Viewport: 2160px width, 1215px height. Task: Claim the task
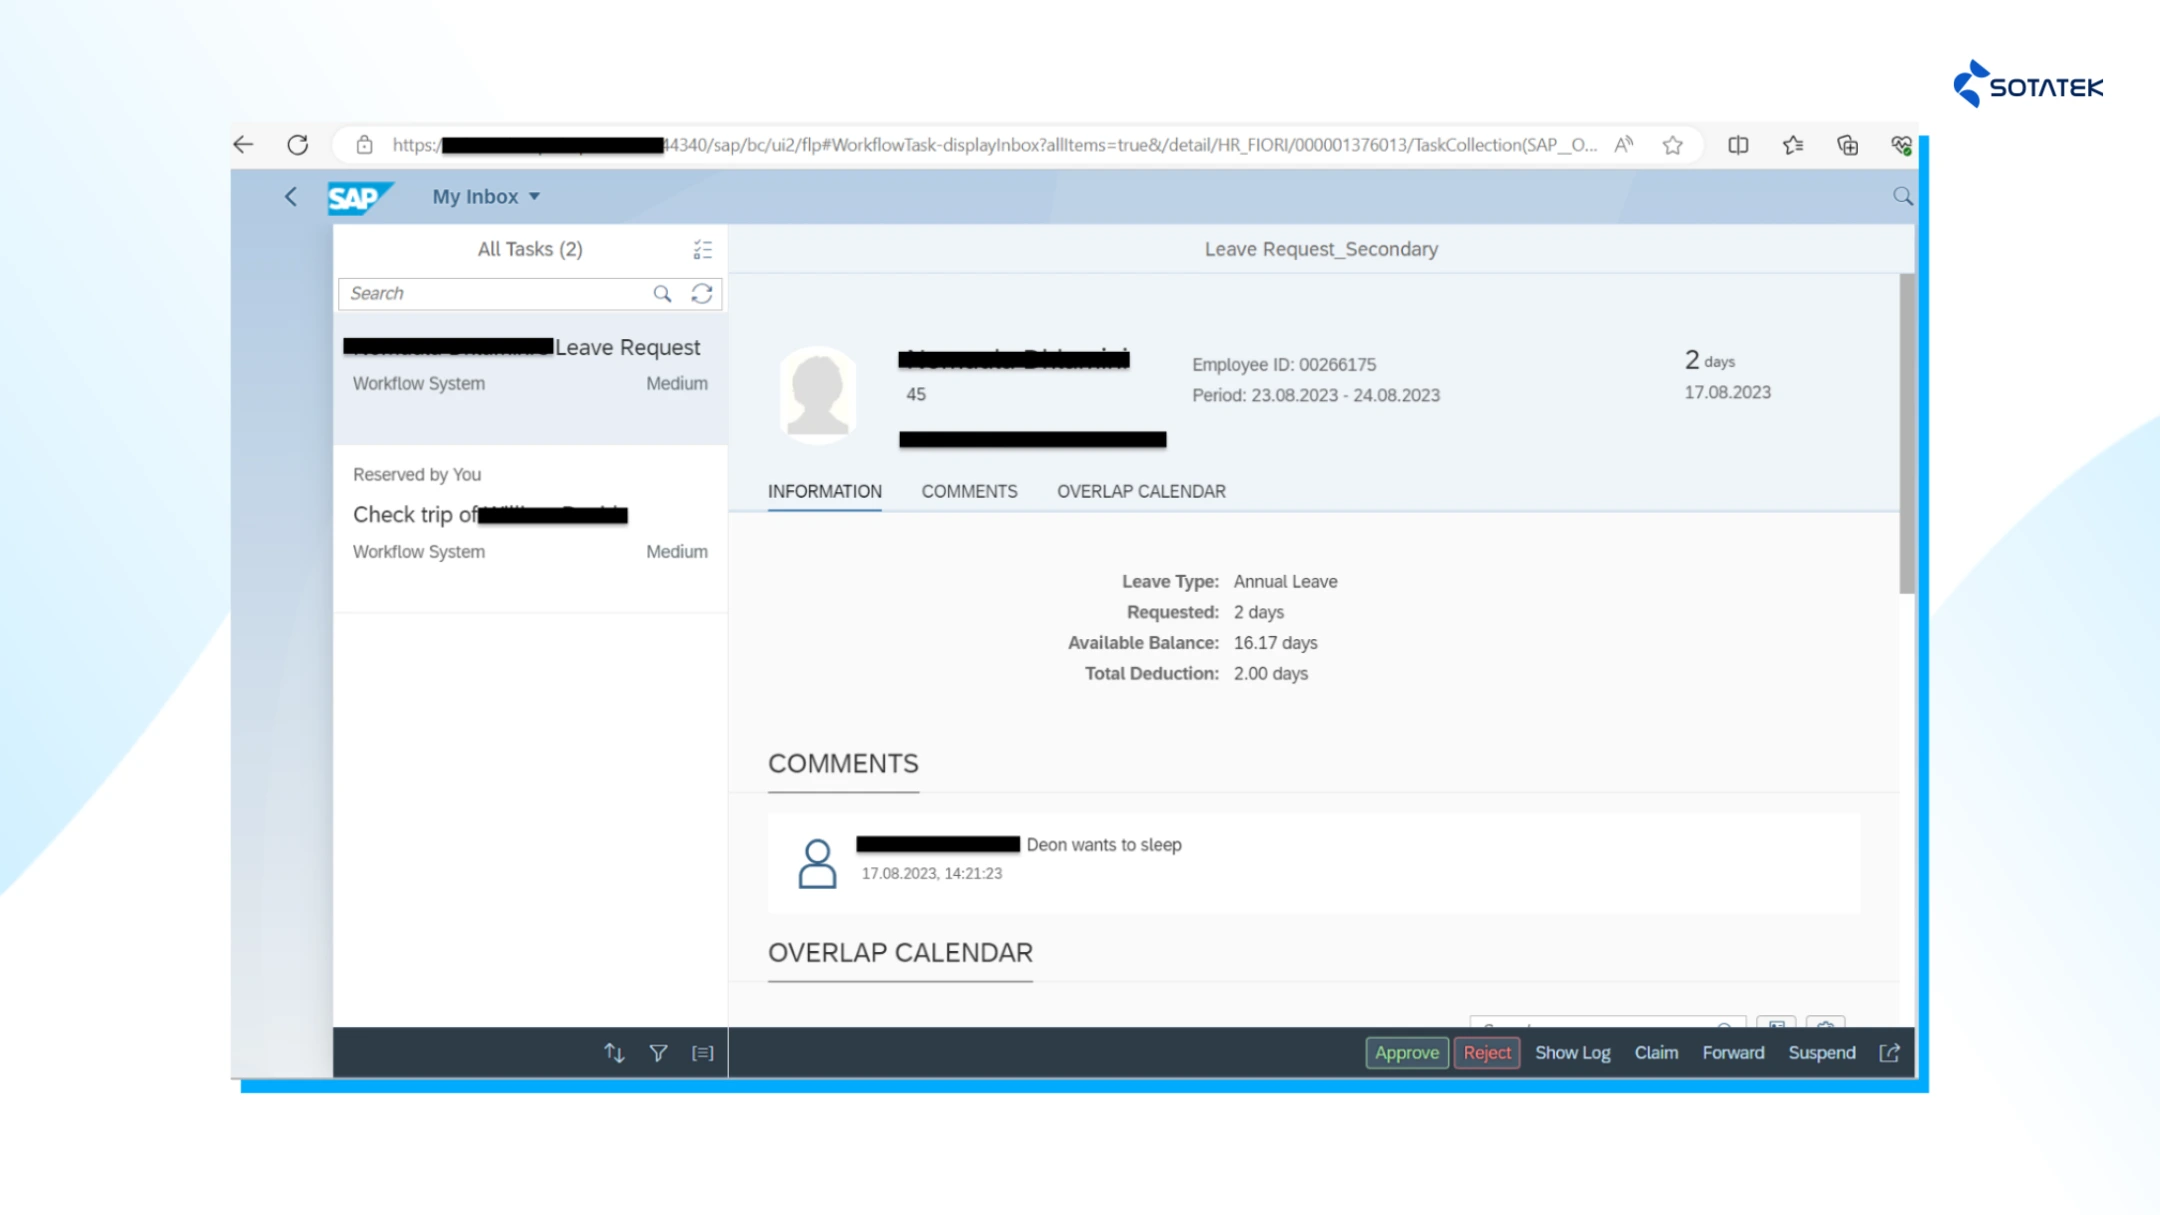coord(1656,1053)
